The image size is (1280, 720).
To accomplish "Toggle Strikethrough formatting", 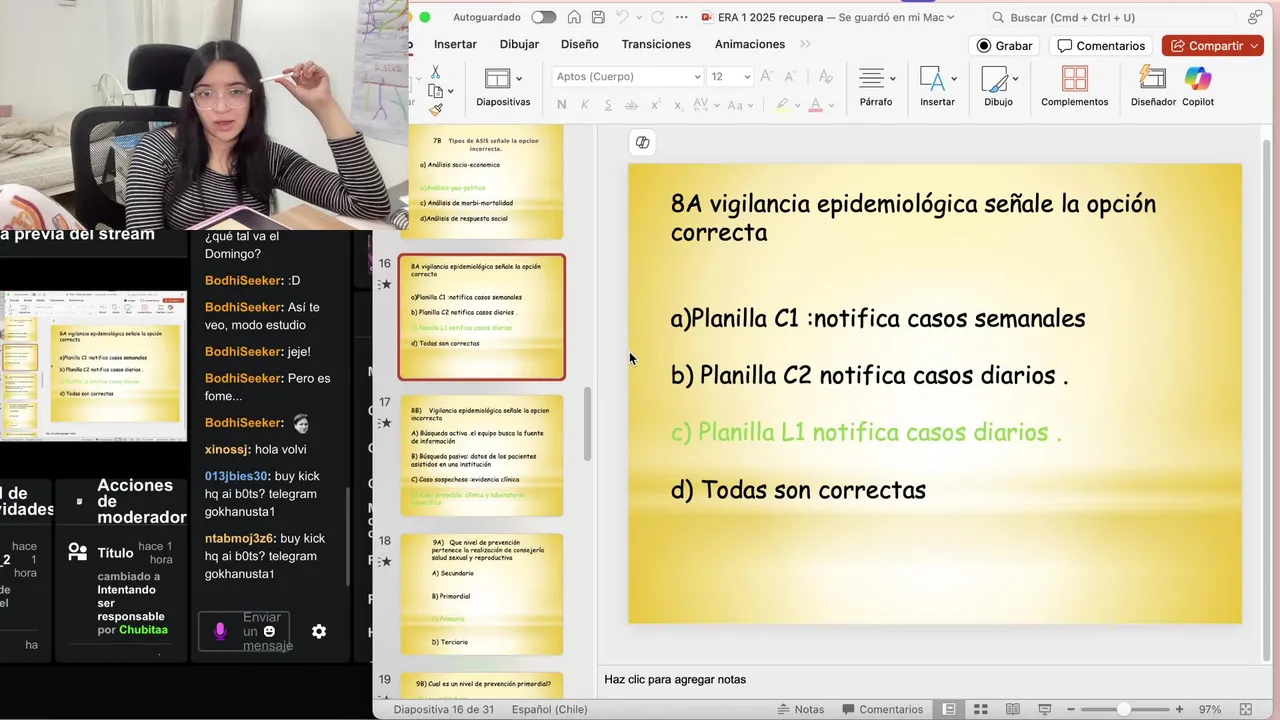I will click(632, 105).
